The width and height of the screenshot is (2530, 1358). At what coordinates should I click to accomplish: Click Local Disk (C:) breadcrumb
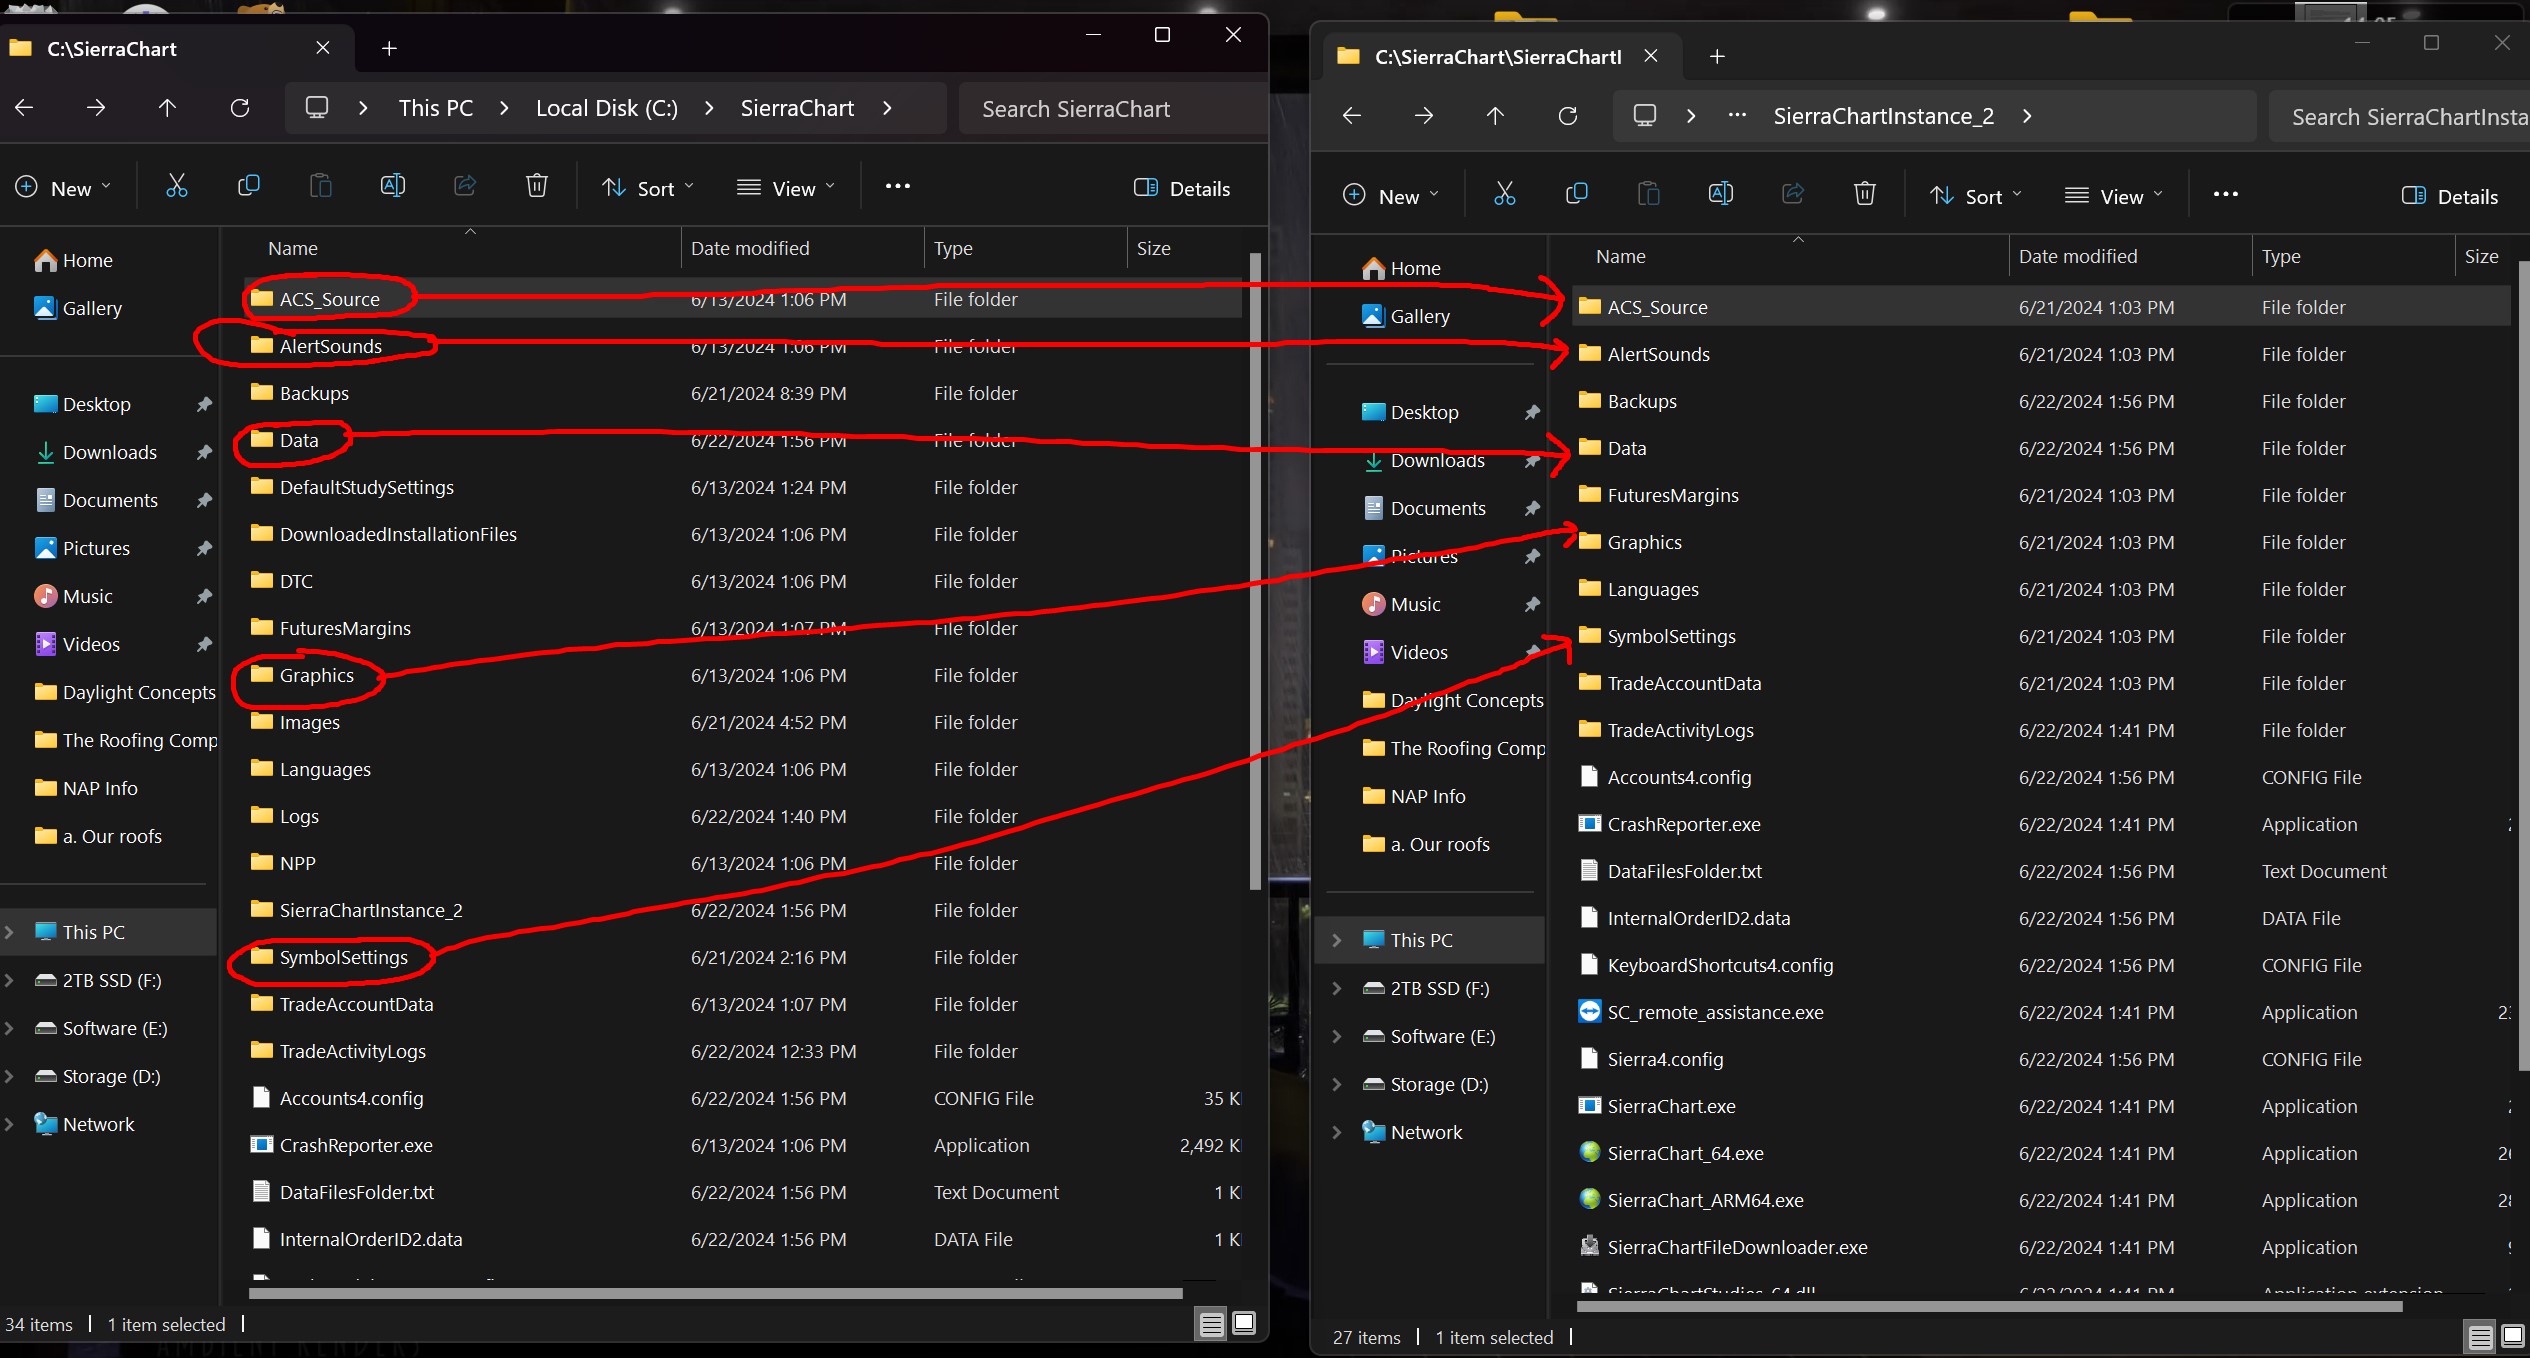pos(606,108)
